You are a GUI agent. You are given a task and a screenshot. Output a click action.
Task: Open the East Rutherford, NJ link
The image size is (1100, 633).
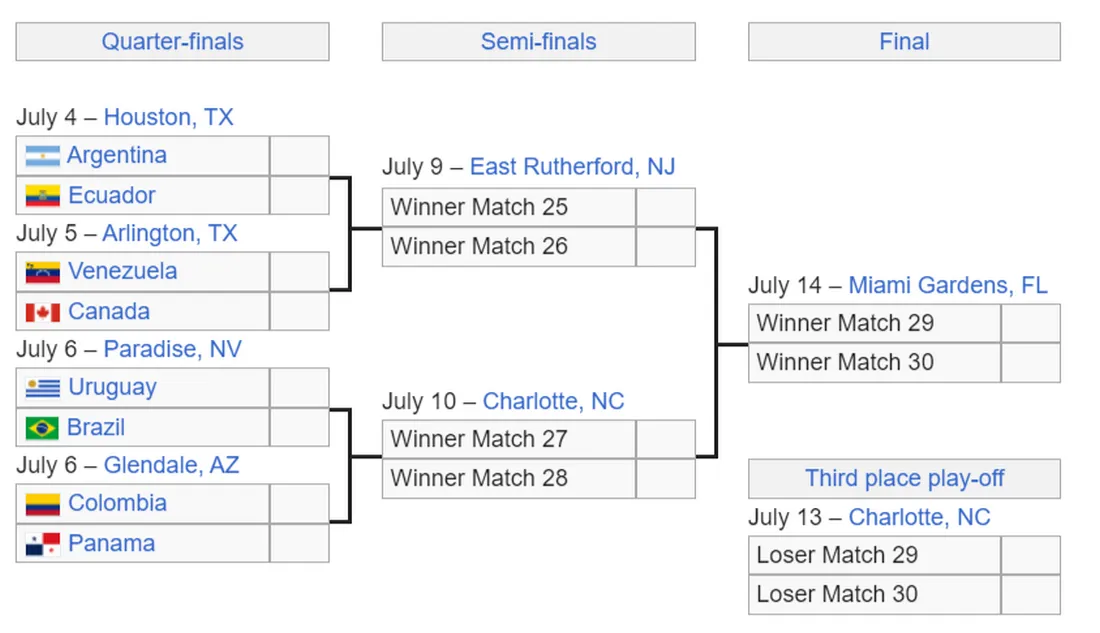572,166
